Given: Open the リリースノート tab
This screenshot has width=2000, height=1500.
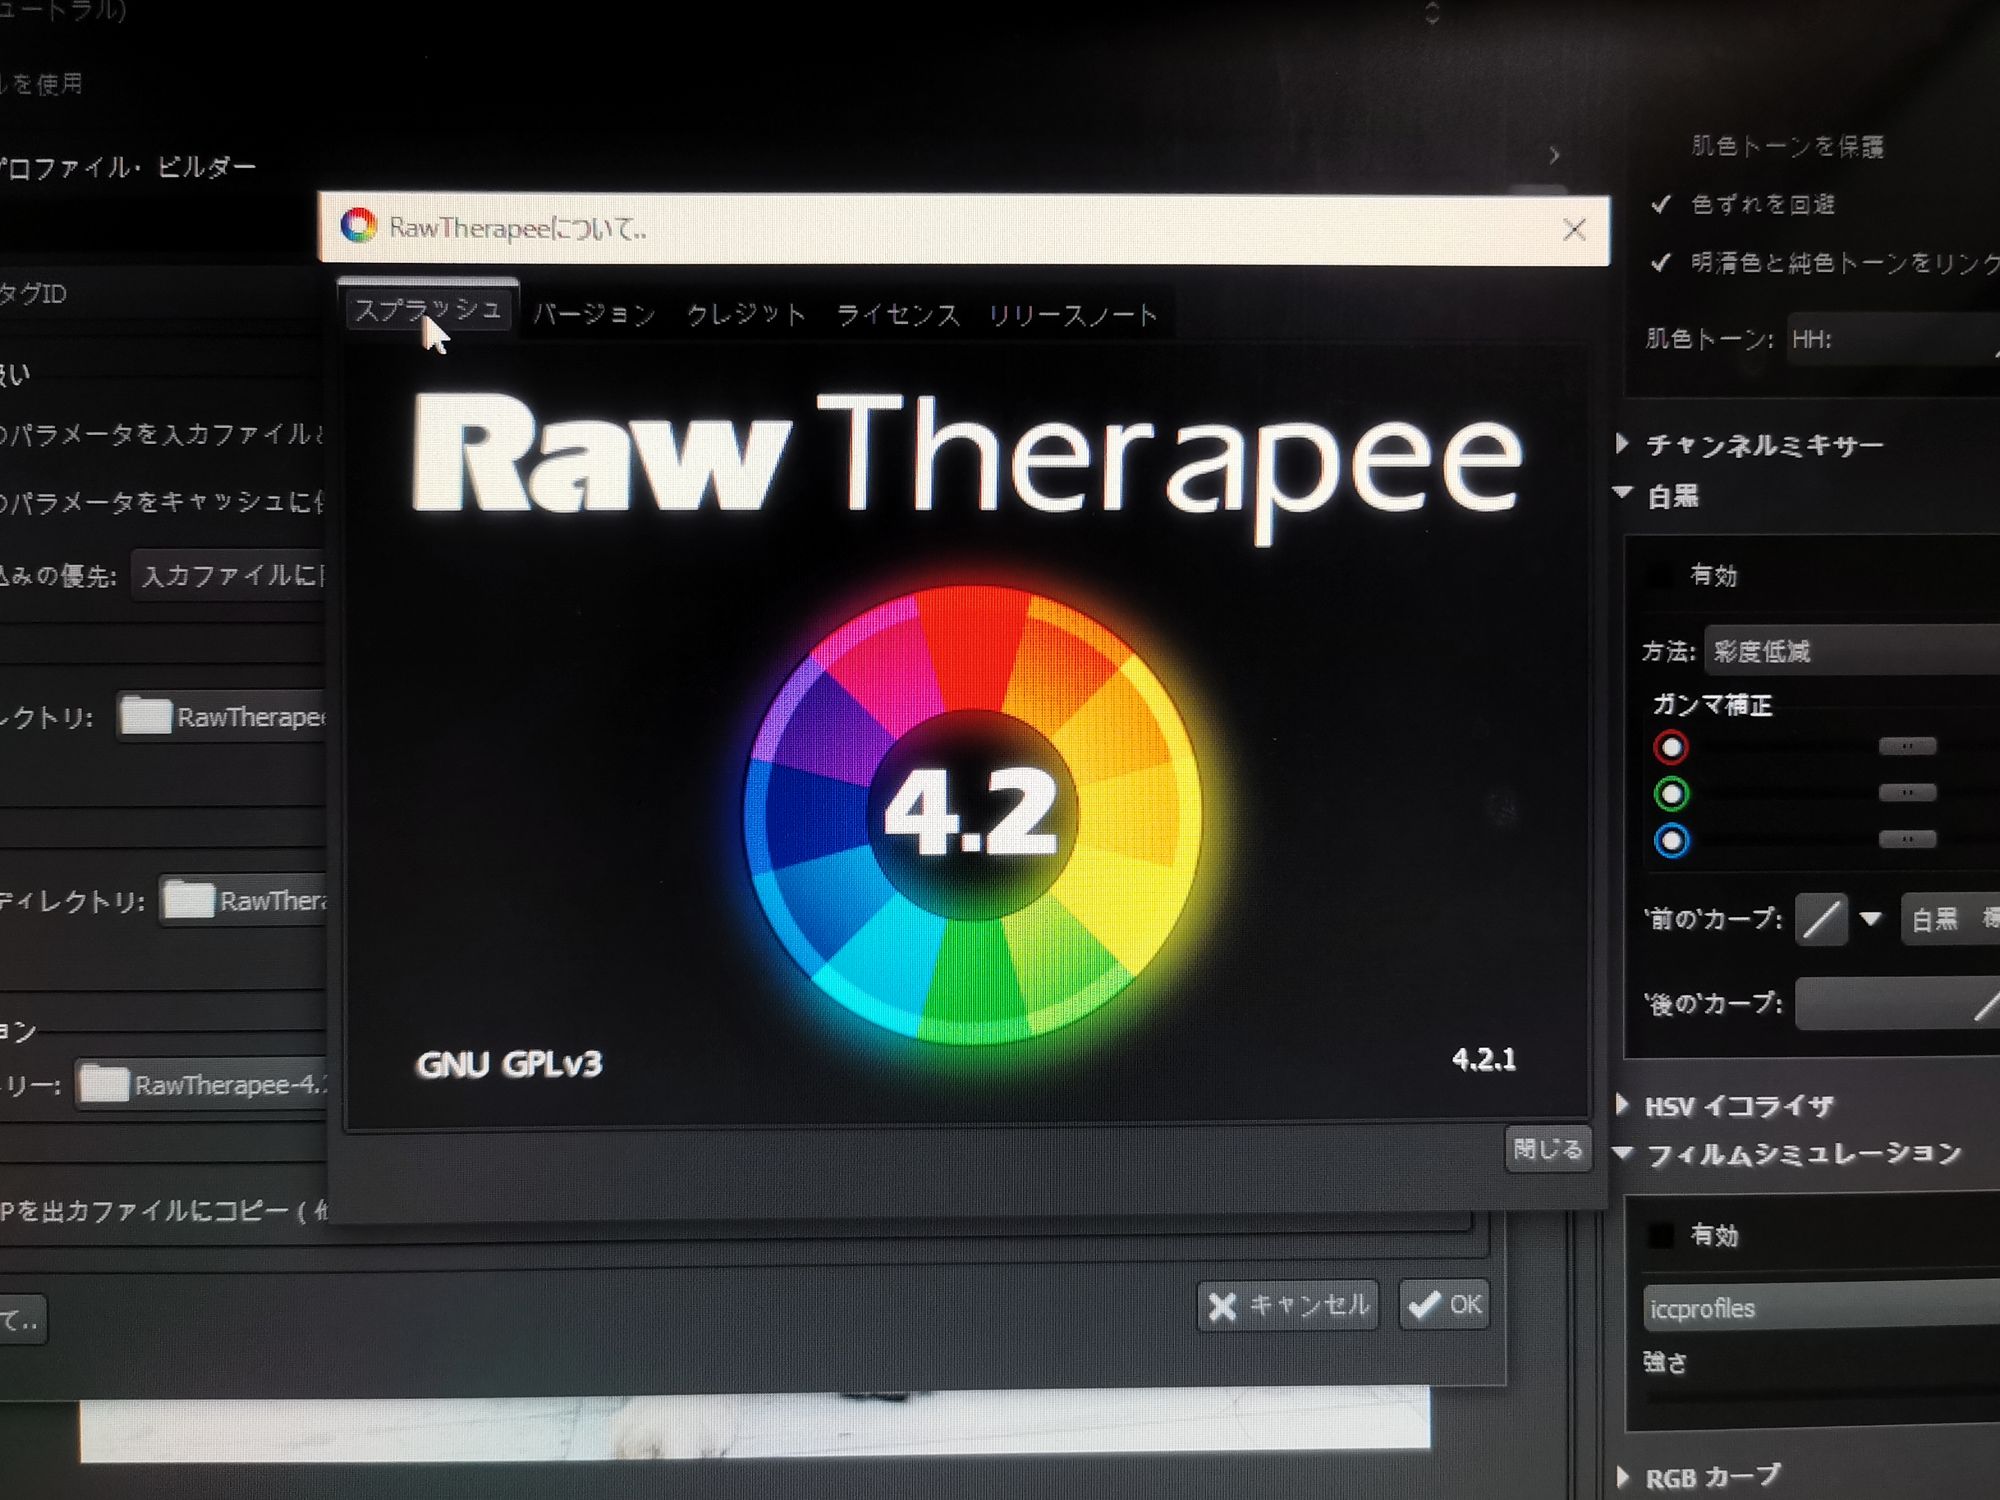Looking at the screenshot, I should [1072, 316].
